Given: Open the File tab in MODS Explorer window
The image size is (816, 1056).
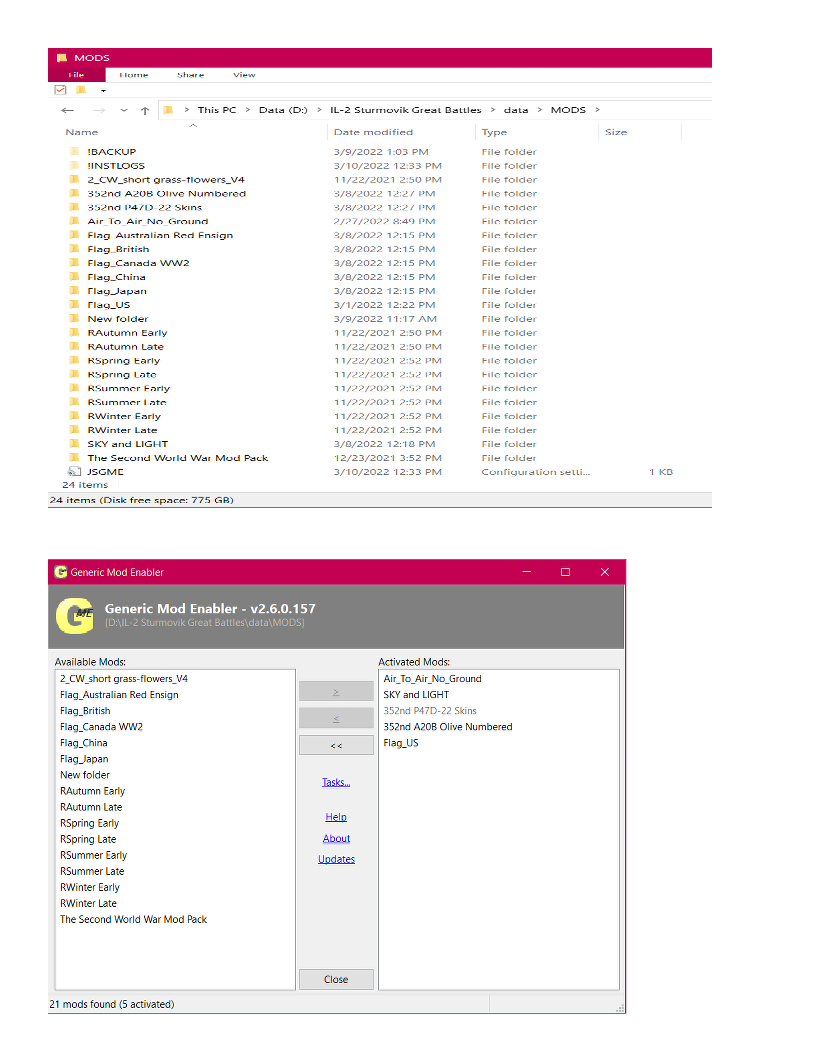Looking at the screenshot, I should pyautogui.click(x=76, y=75).
